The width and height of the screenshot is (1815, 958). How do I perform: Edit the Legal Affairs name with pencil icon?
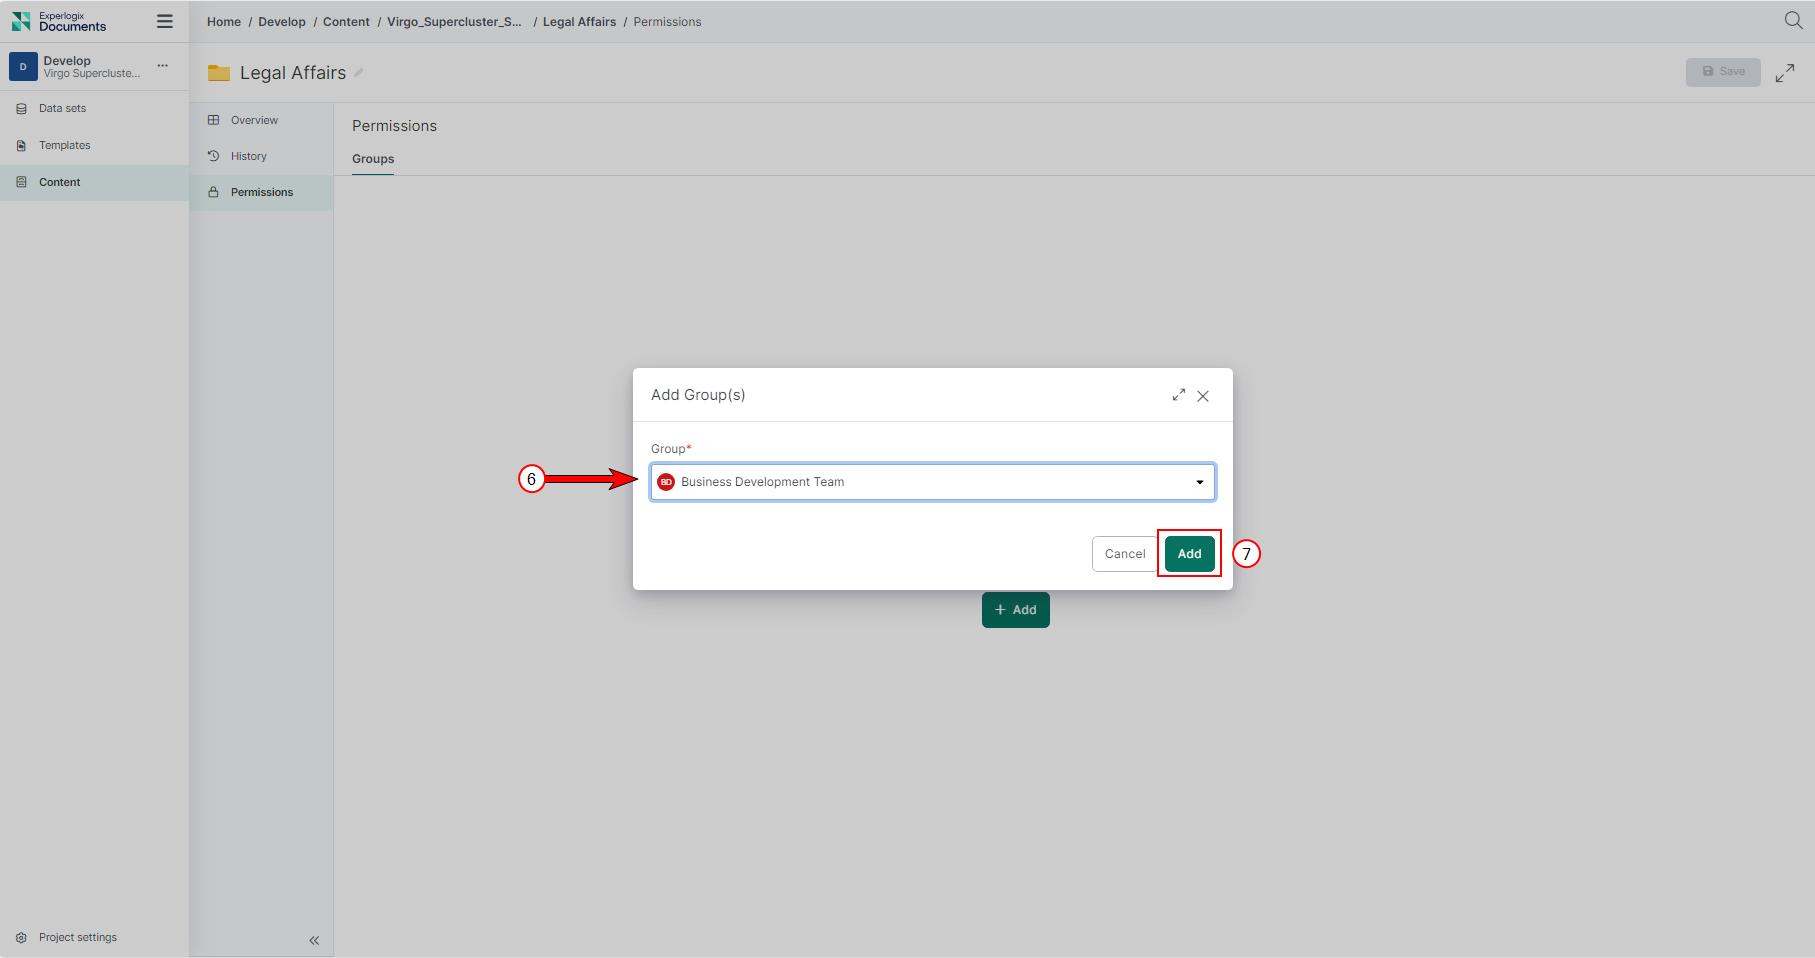359,73
